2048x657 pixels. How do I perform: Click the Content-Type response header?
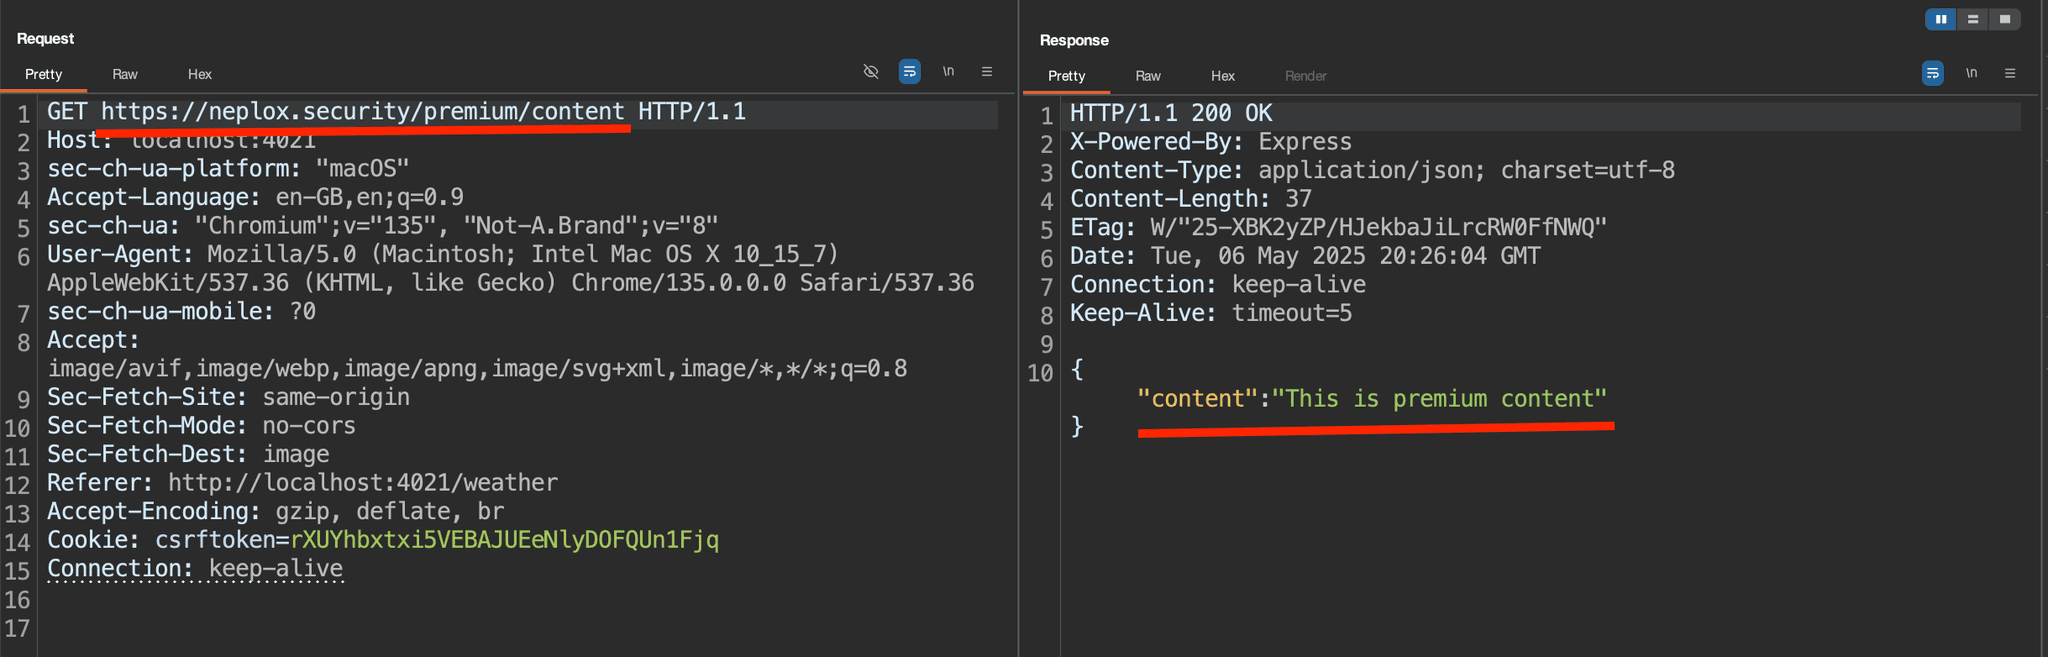pos(1372,170)
